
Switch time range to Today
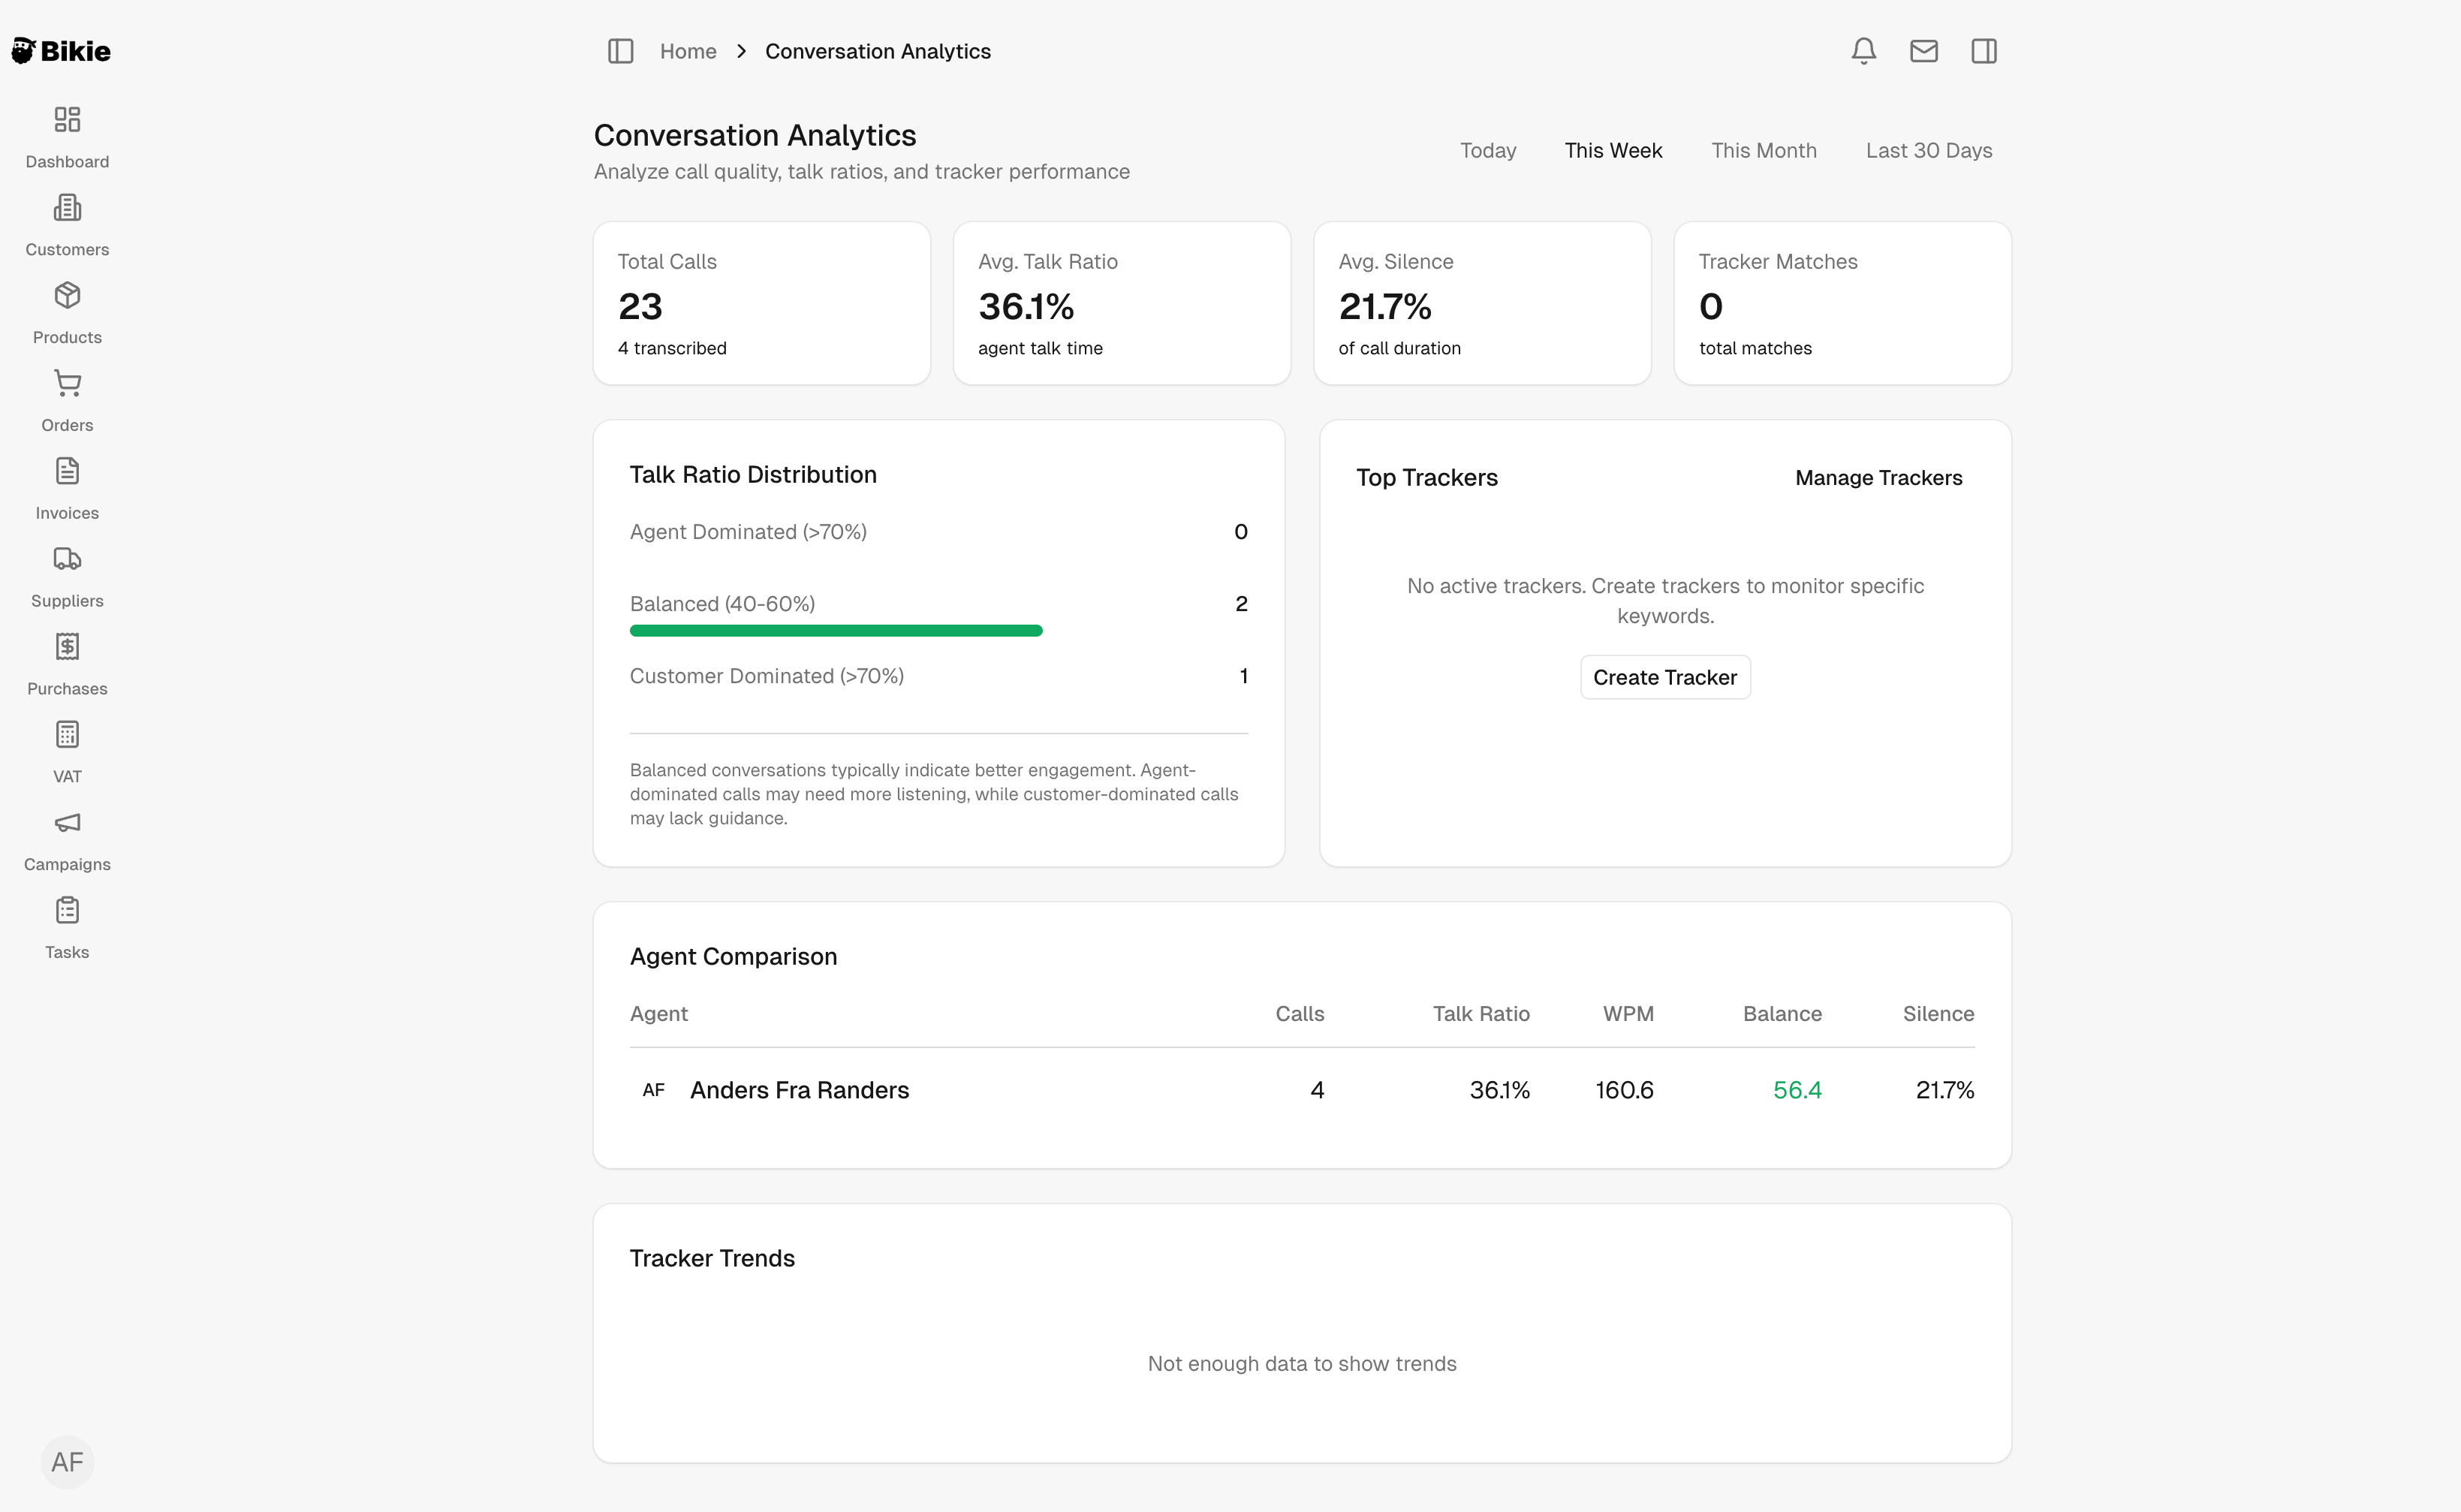[1487, 150]
